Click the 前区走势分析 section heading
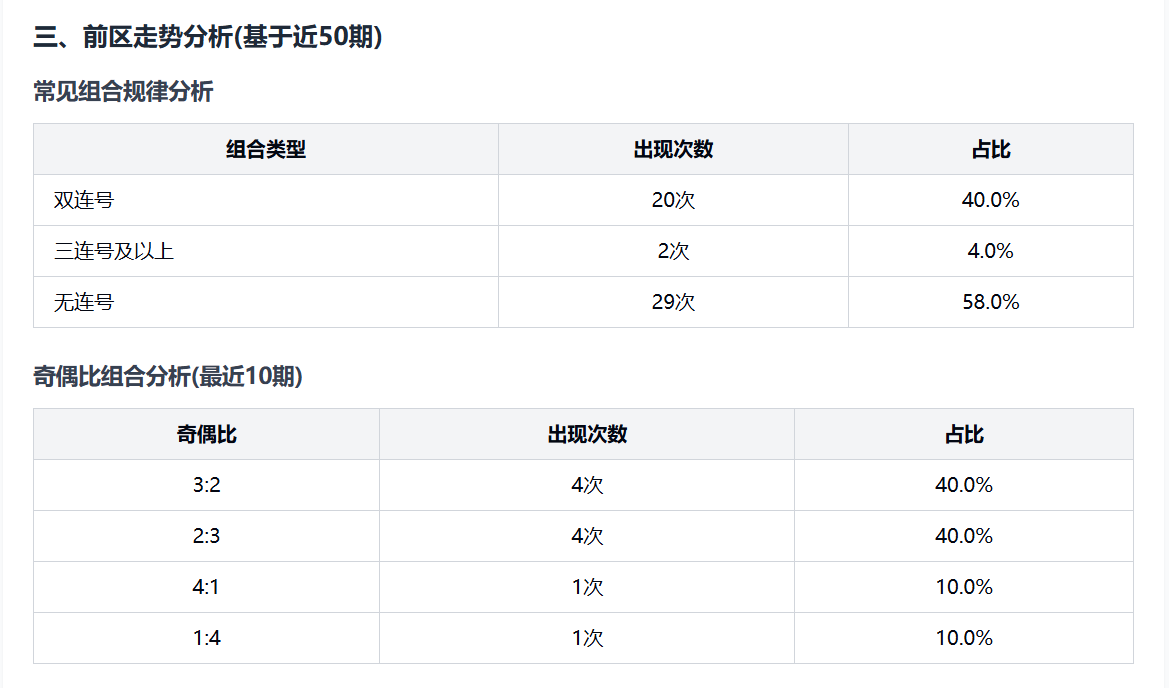 point(208,37)
